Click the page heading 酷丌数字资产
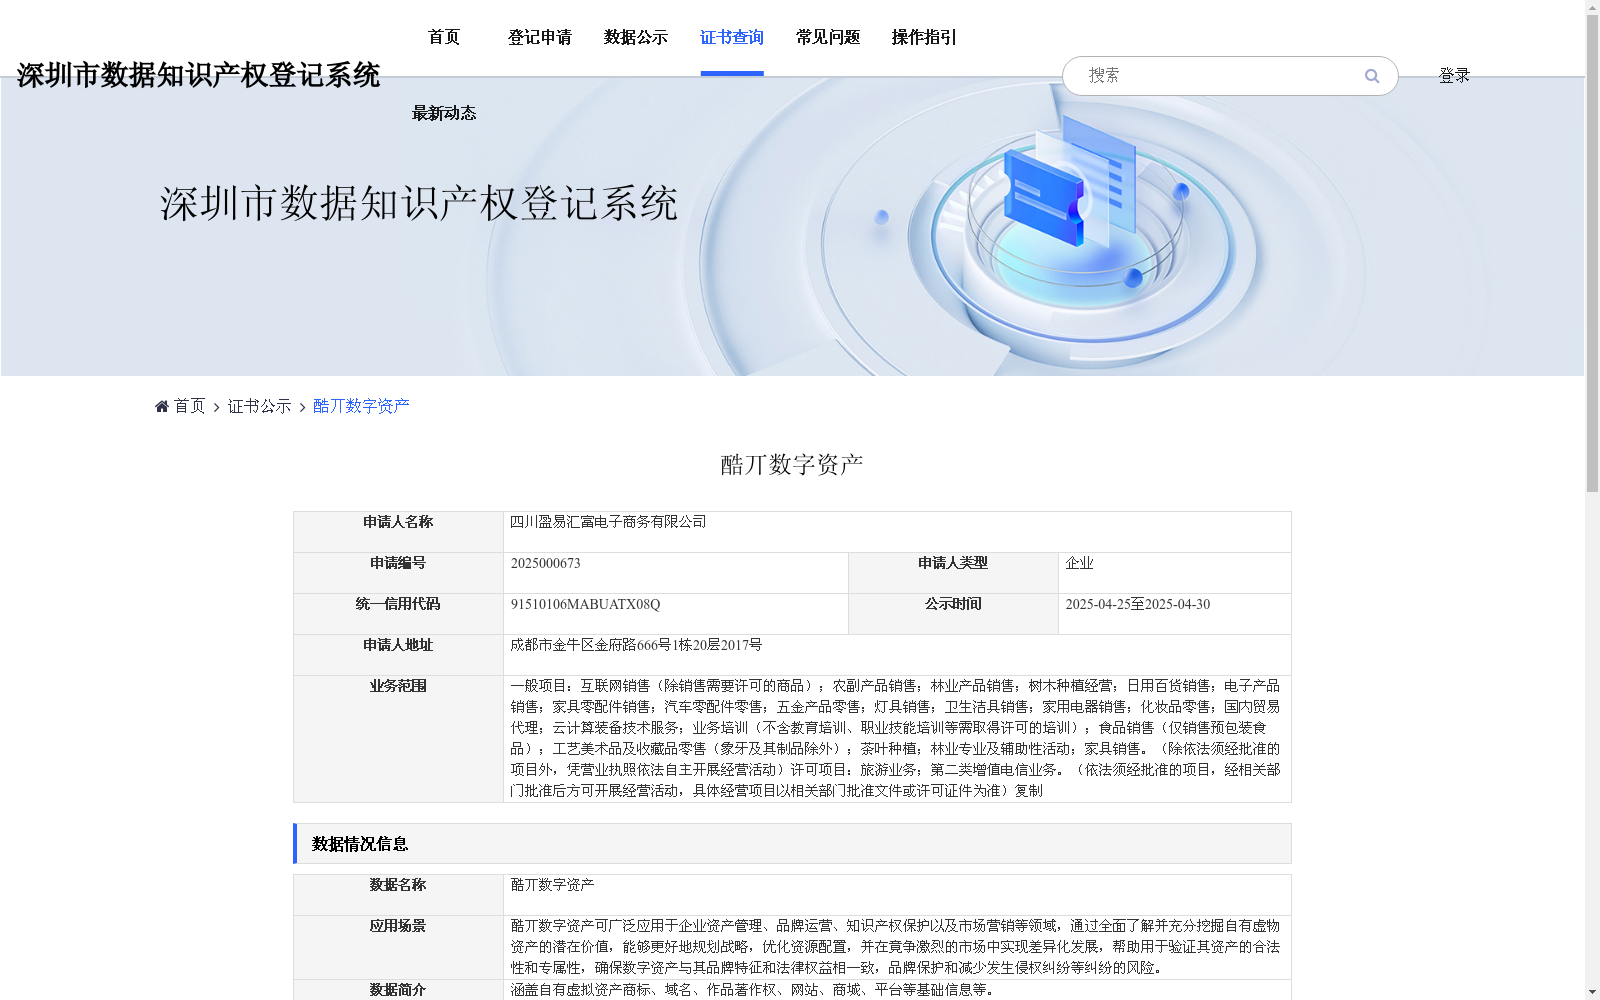1600x1000 pixels. point(792,465)
